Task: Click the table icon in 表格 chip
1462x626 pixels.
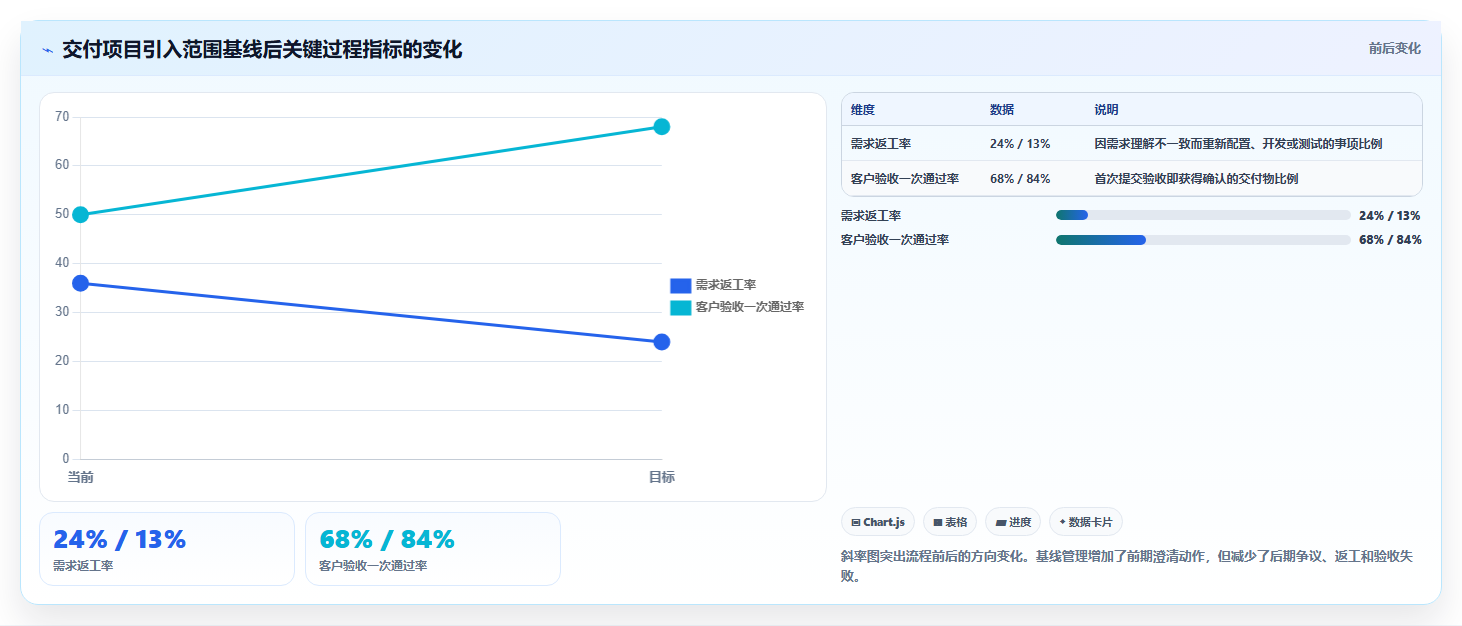Action: coord(938,522)
